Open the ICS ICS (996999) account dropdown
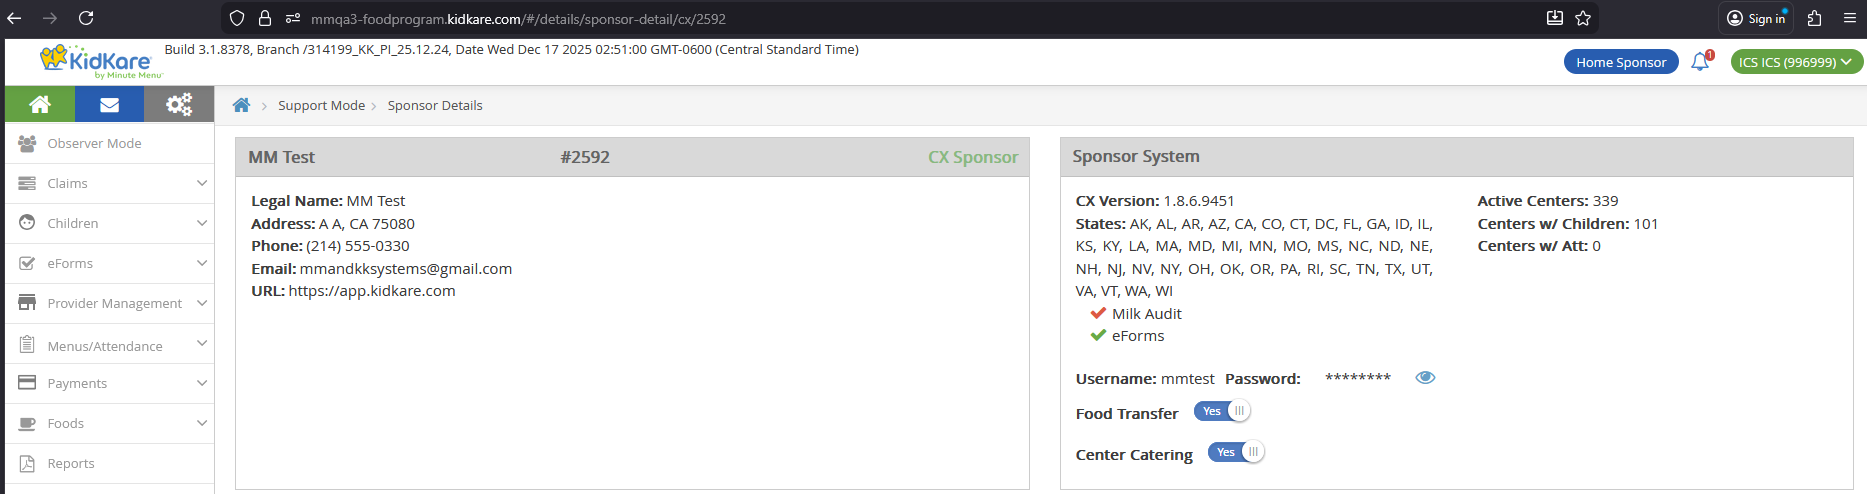Viewport: 1867px width, 494px height. tap(1795, 62)
